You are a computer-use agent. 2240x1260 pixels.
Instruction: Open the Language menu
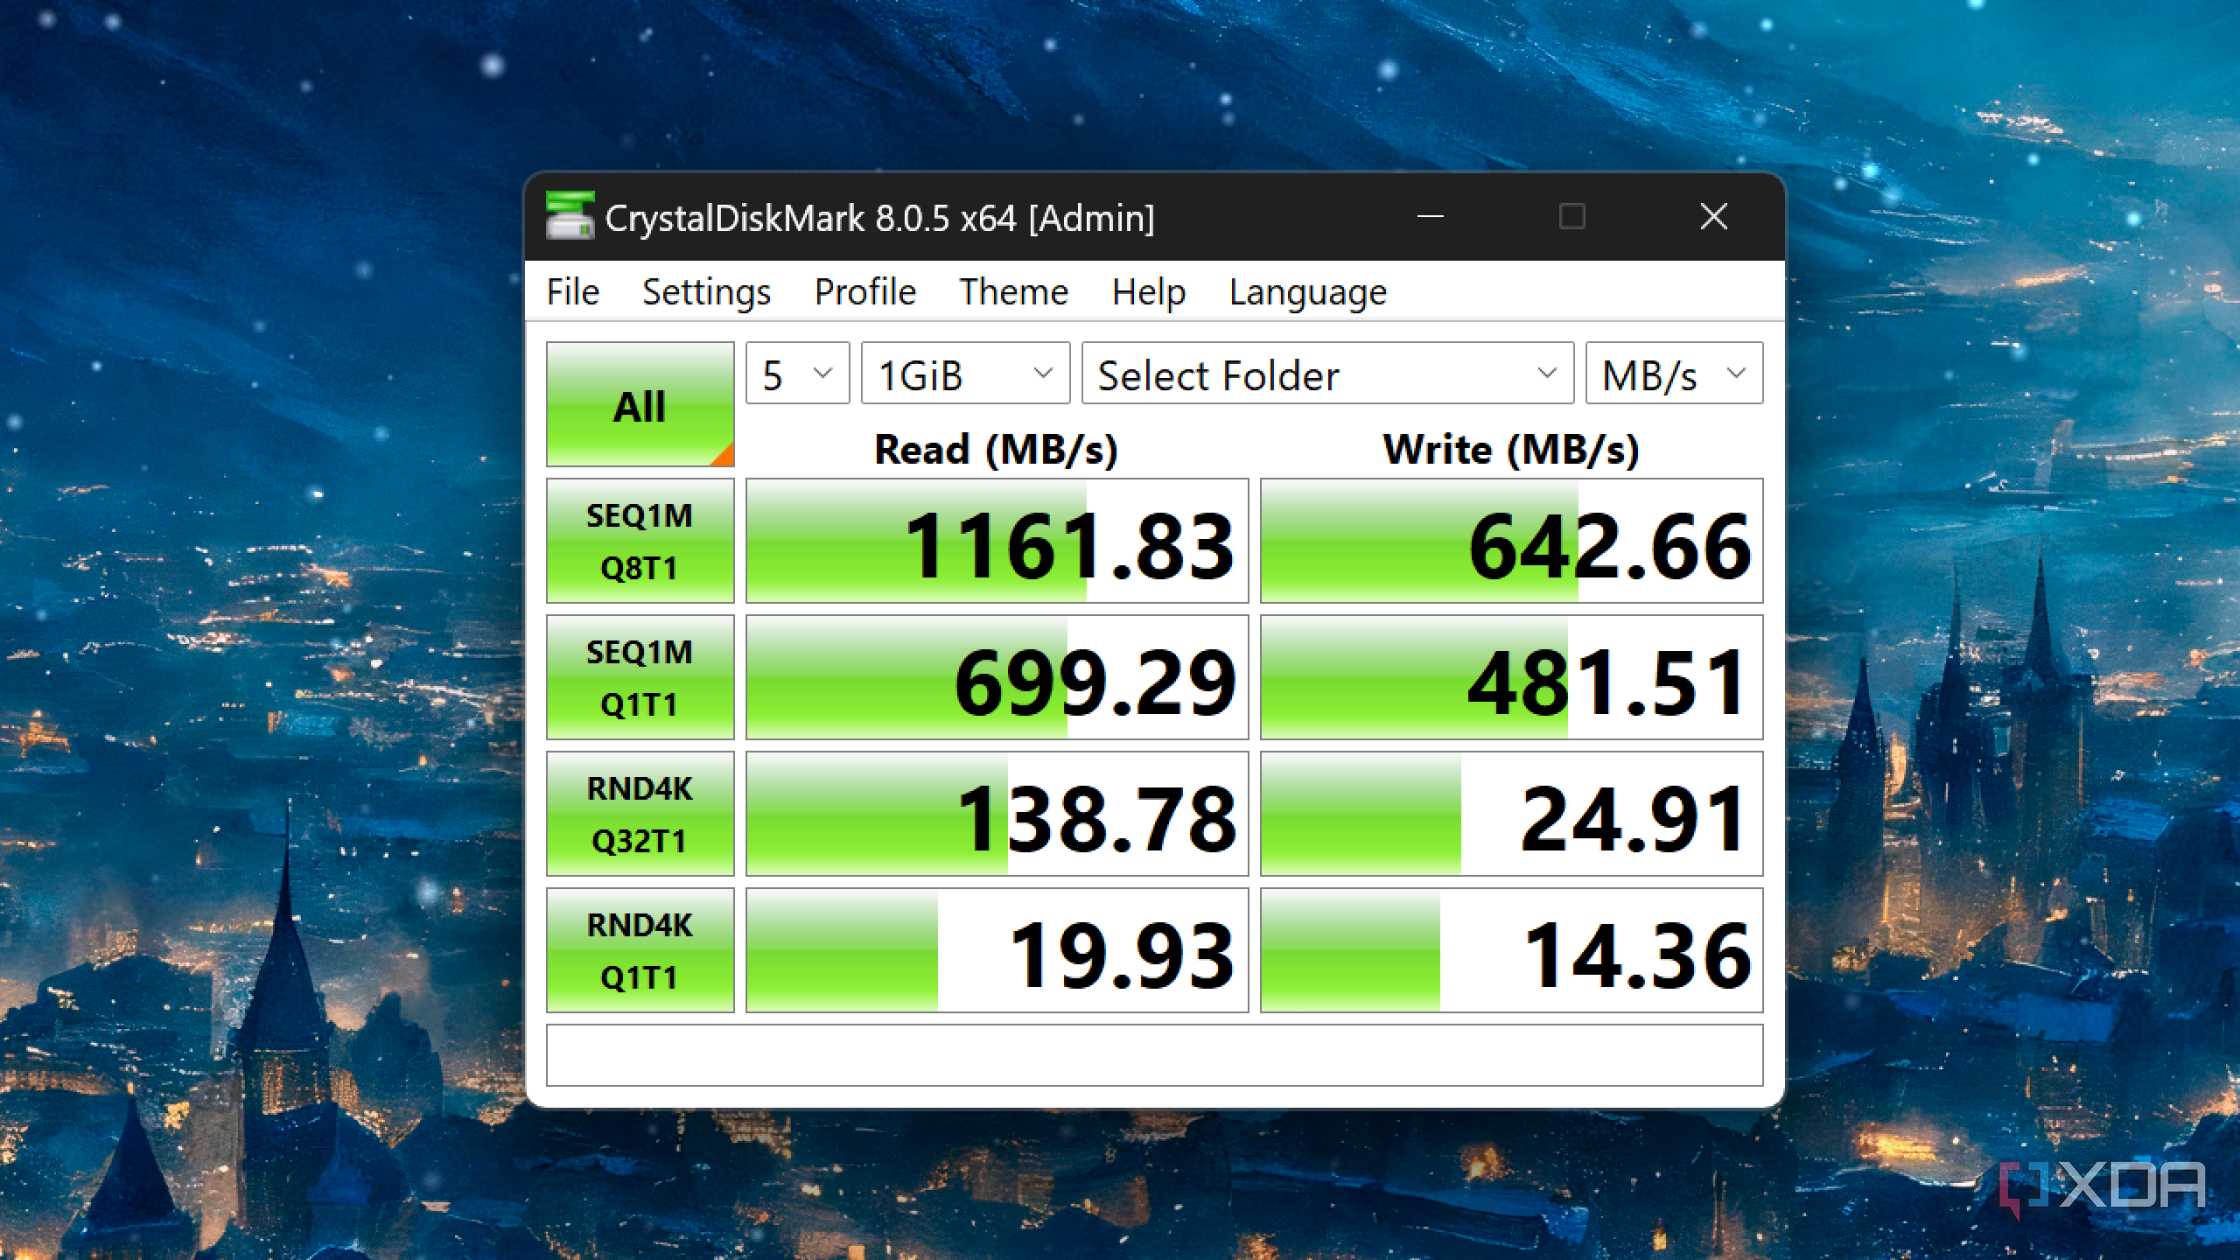pos(1308,292)
